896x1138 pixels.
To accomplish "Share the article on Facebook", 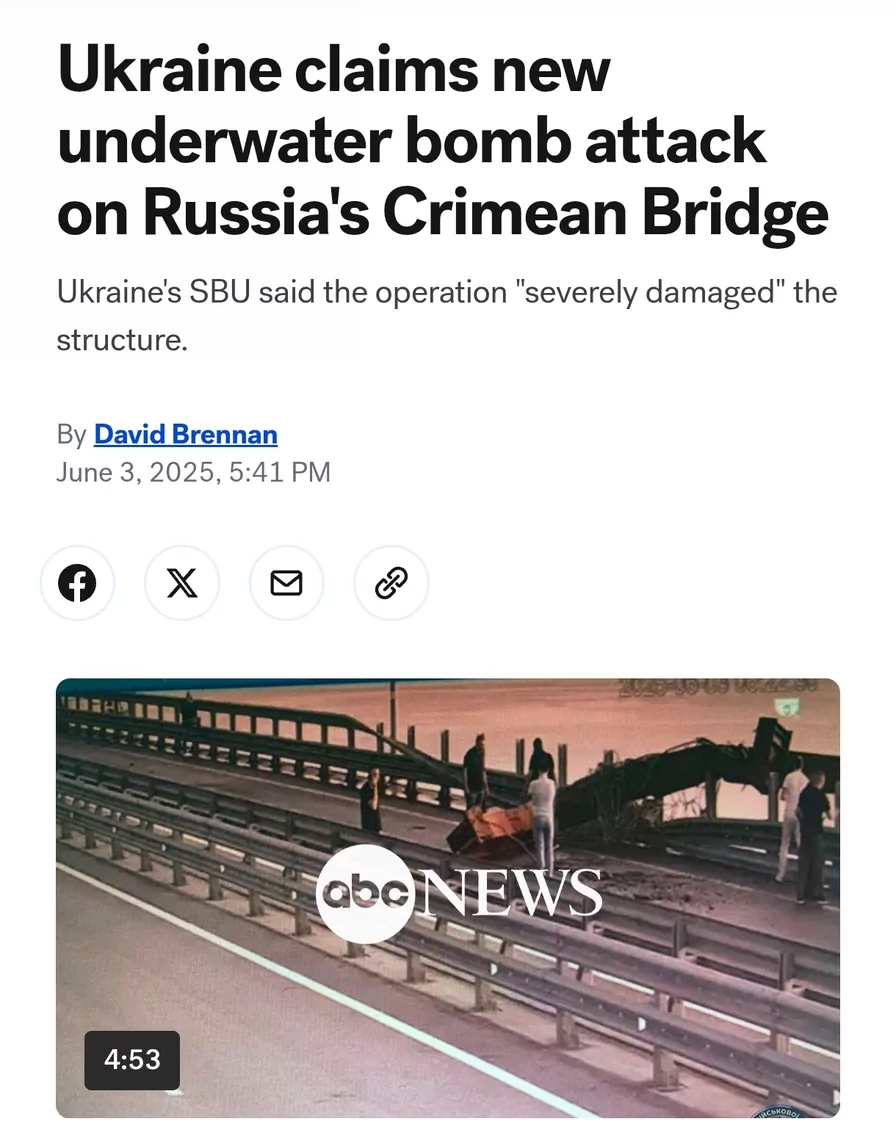I will (77, 583).
